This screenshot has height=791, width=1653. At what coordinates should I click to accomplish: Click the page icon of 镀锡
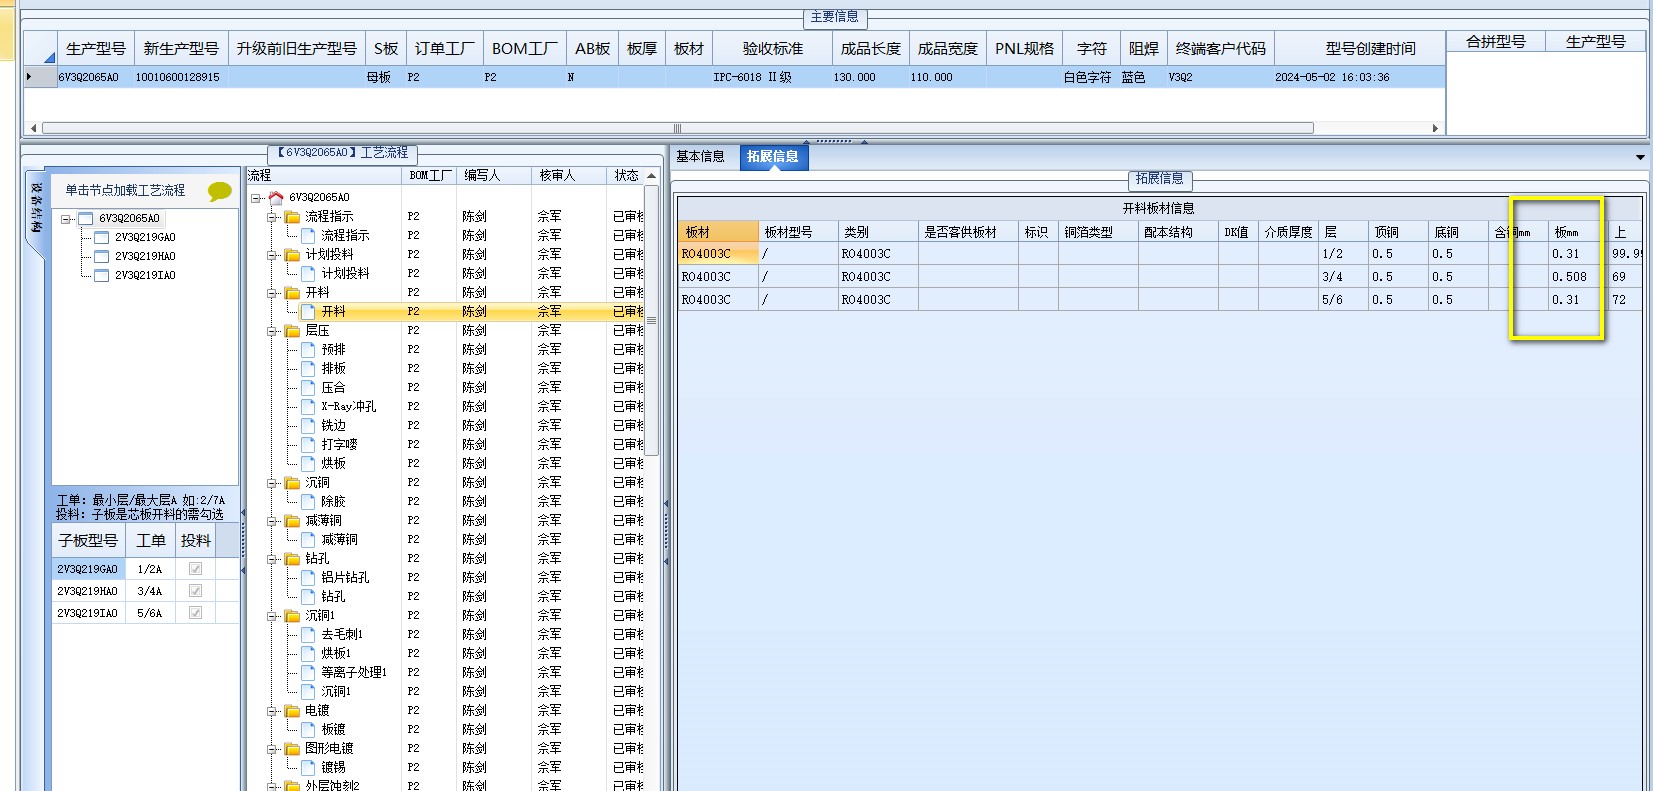click(x=308, y=767)
